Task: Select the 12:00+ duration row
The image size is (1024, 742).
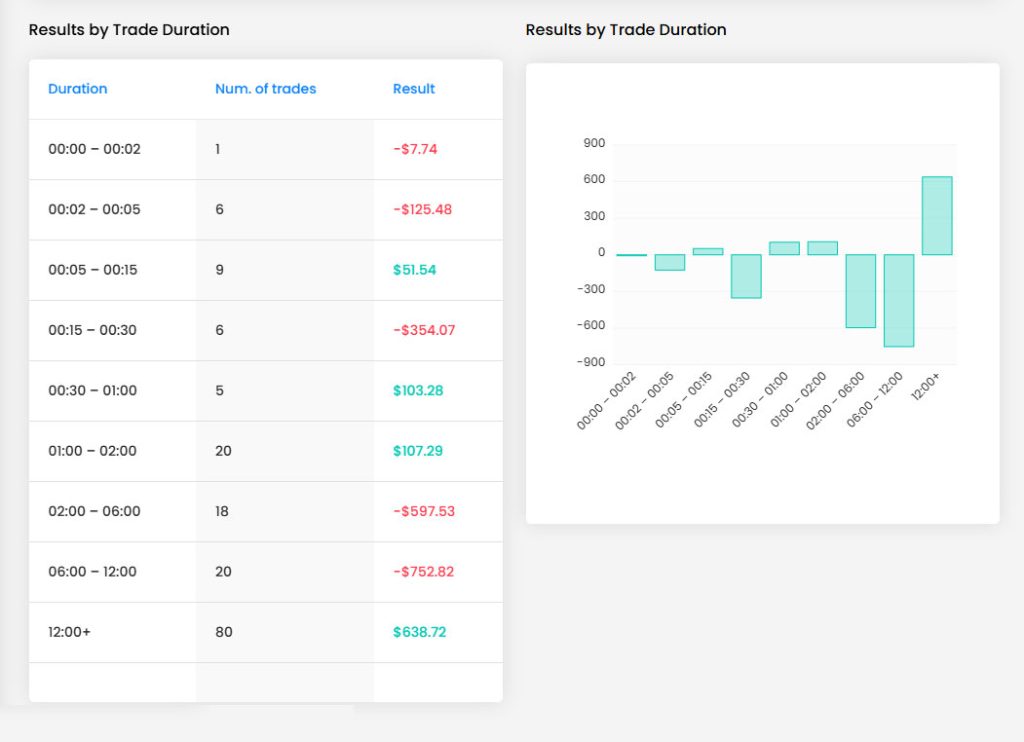Action: tap(266, 632)
